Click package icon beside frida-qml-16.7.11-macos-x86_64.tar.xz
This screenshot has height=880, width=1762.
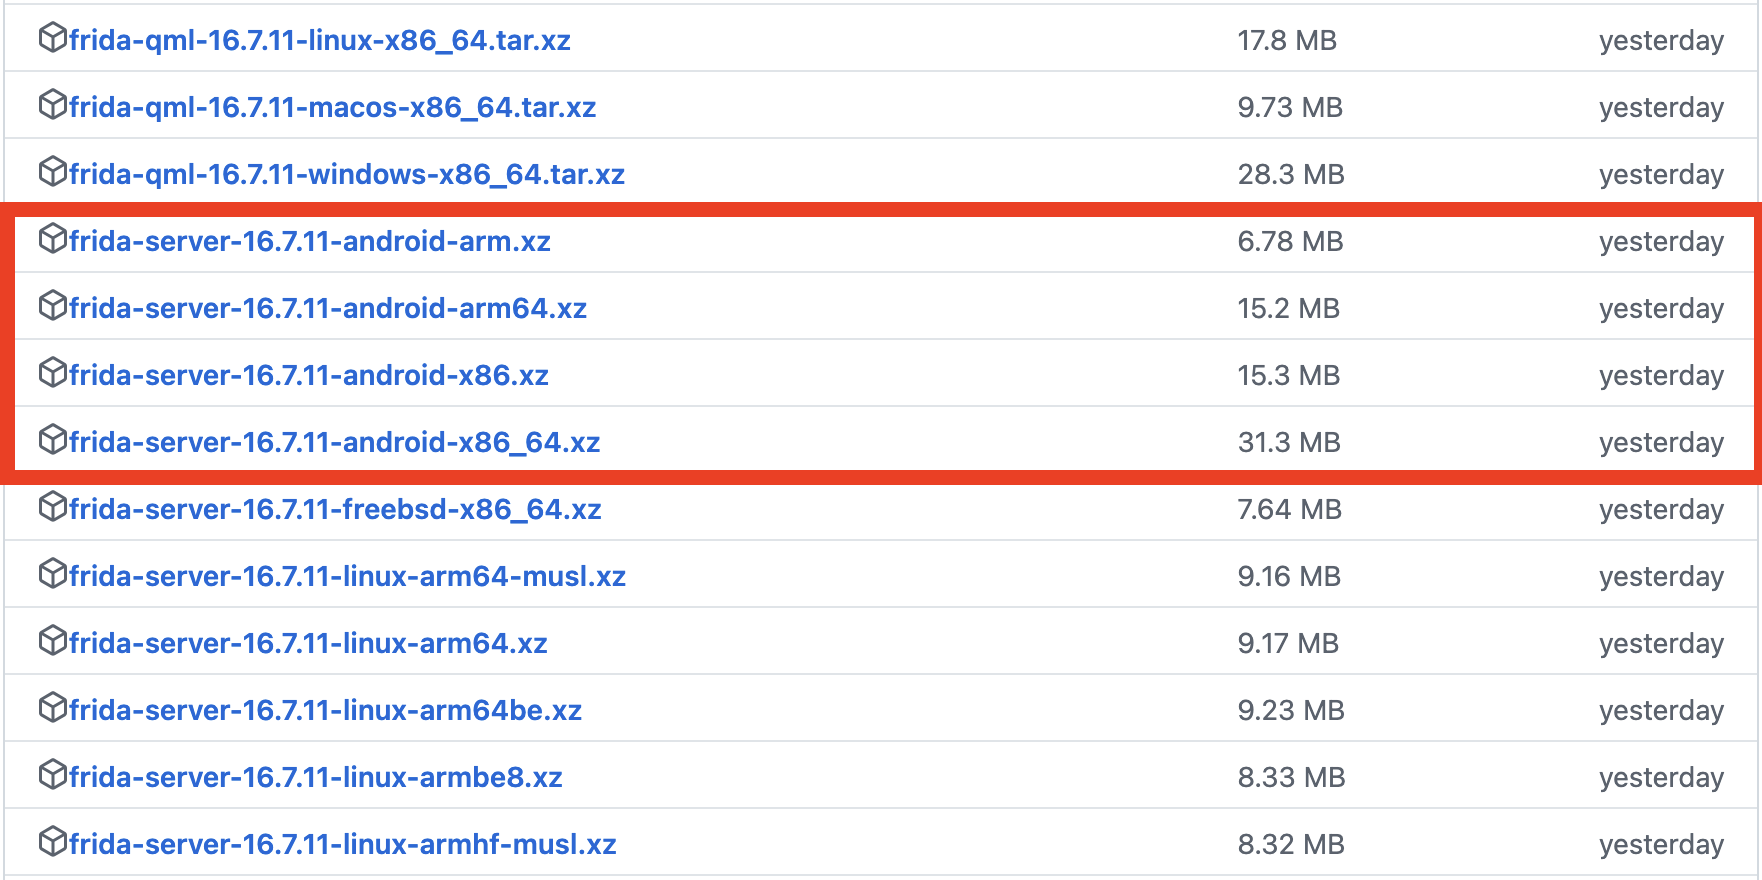point(52,105)
